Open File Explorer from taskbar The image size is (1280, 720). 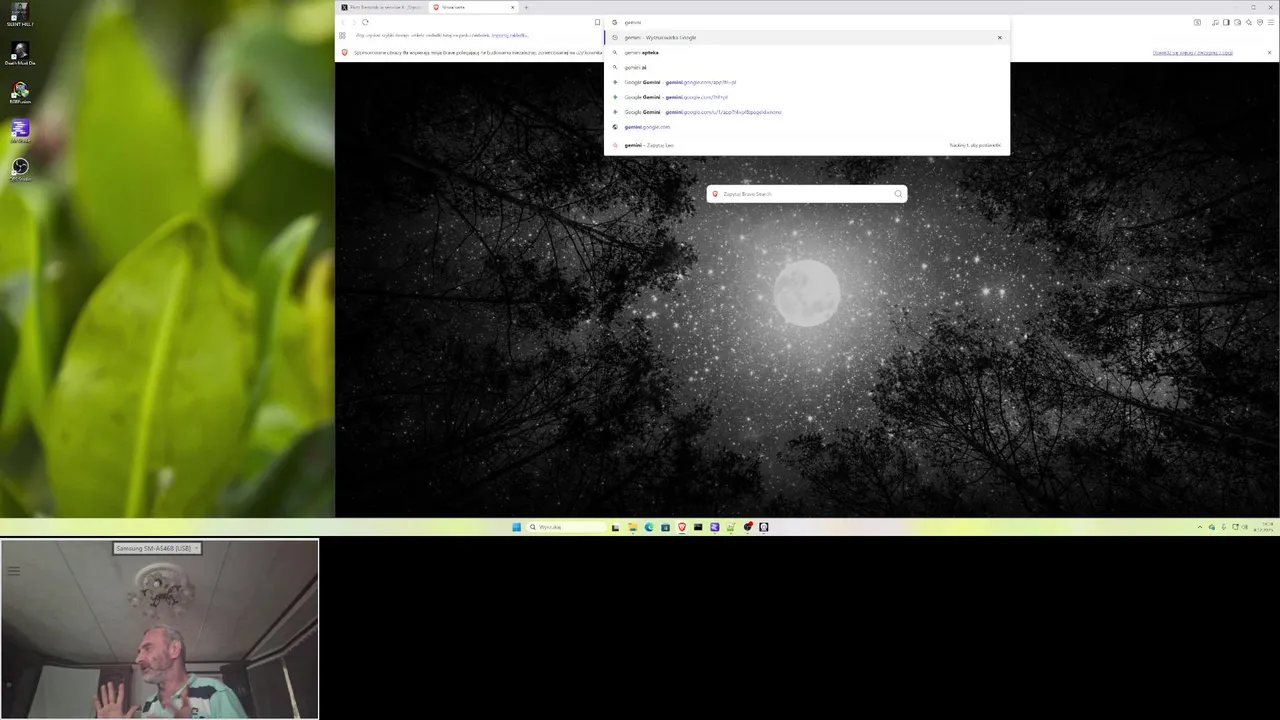pyautogui.click(x=632, y=527)
